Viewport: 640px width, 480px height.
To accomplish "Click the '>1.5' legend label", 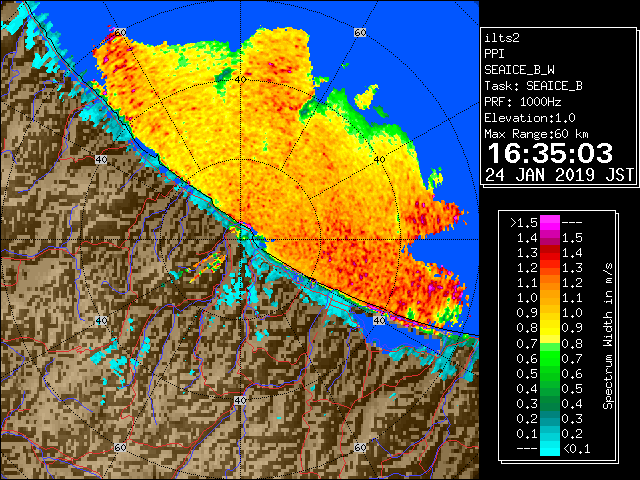I will click(524, 223).
